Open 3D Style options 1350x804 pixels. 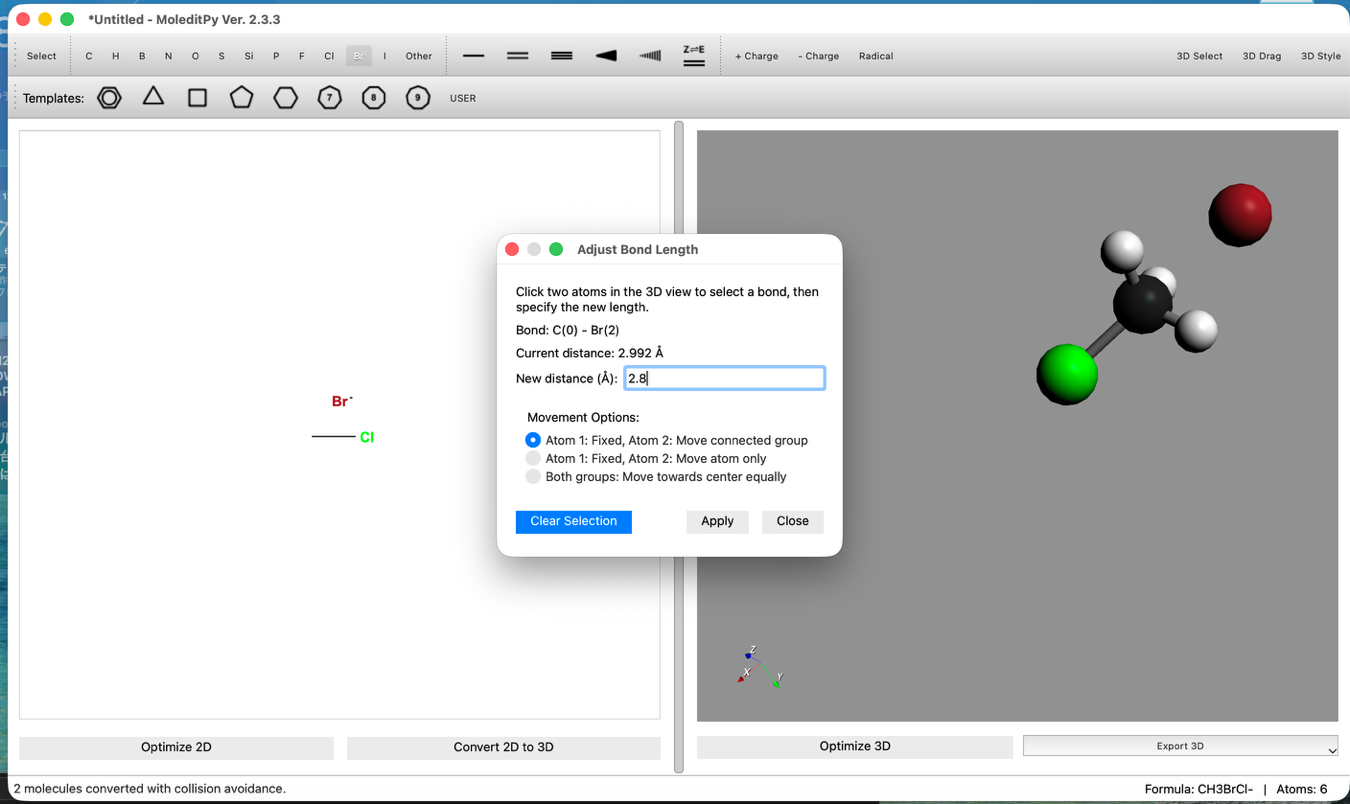pyautogui.click(x=1320, y=56)
